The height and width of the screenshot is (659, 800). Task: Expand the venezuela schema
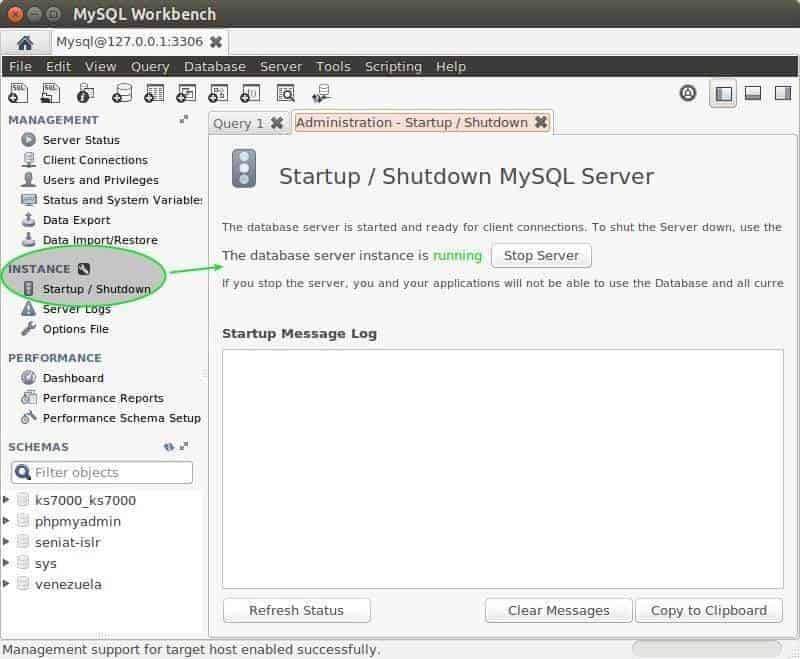6,584
